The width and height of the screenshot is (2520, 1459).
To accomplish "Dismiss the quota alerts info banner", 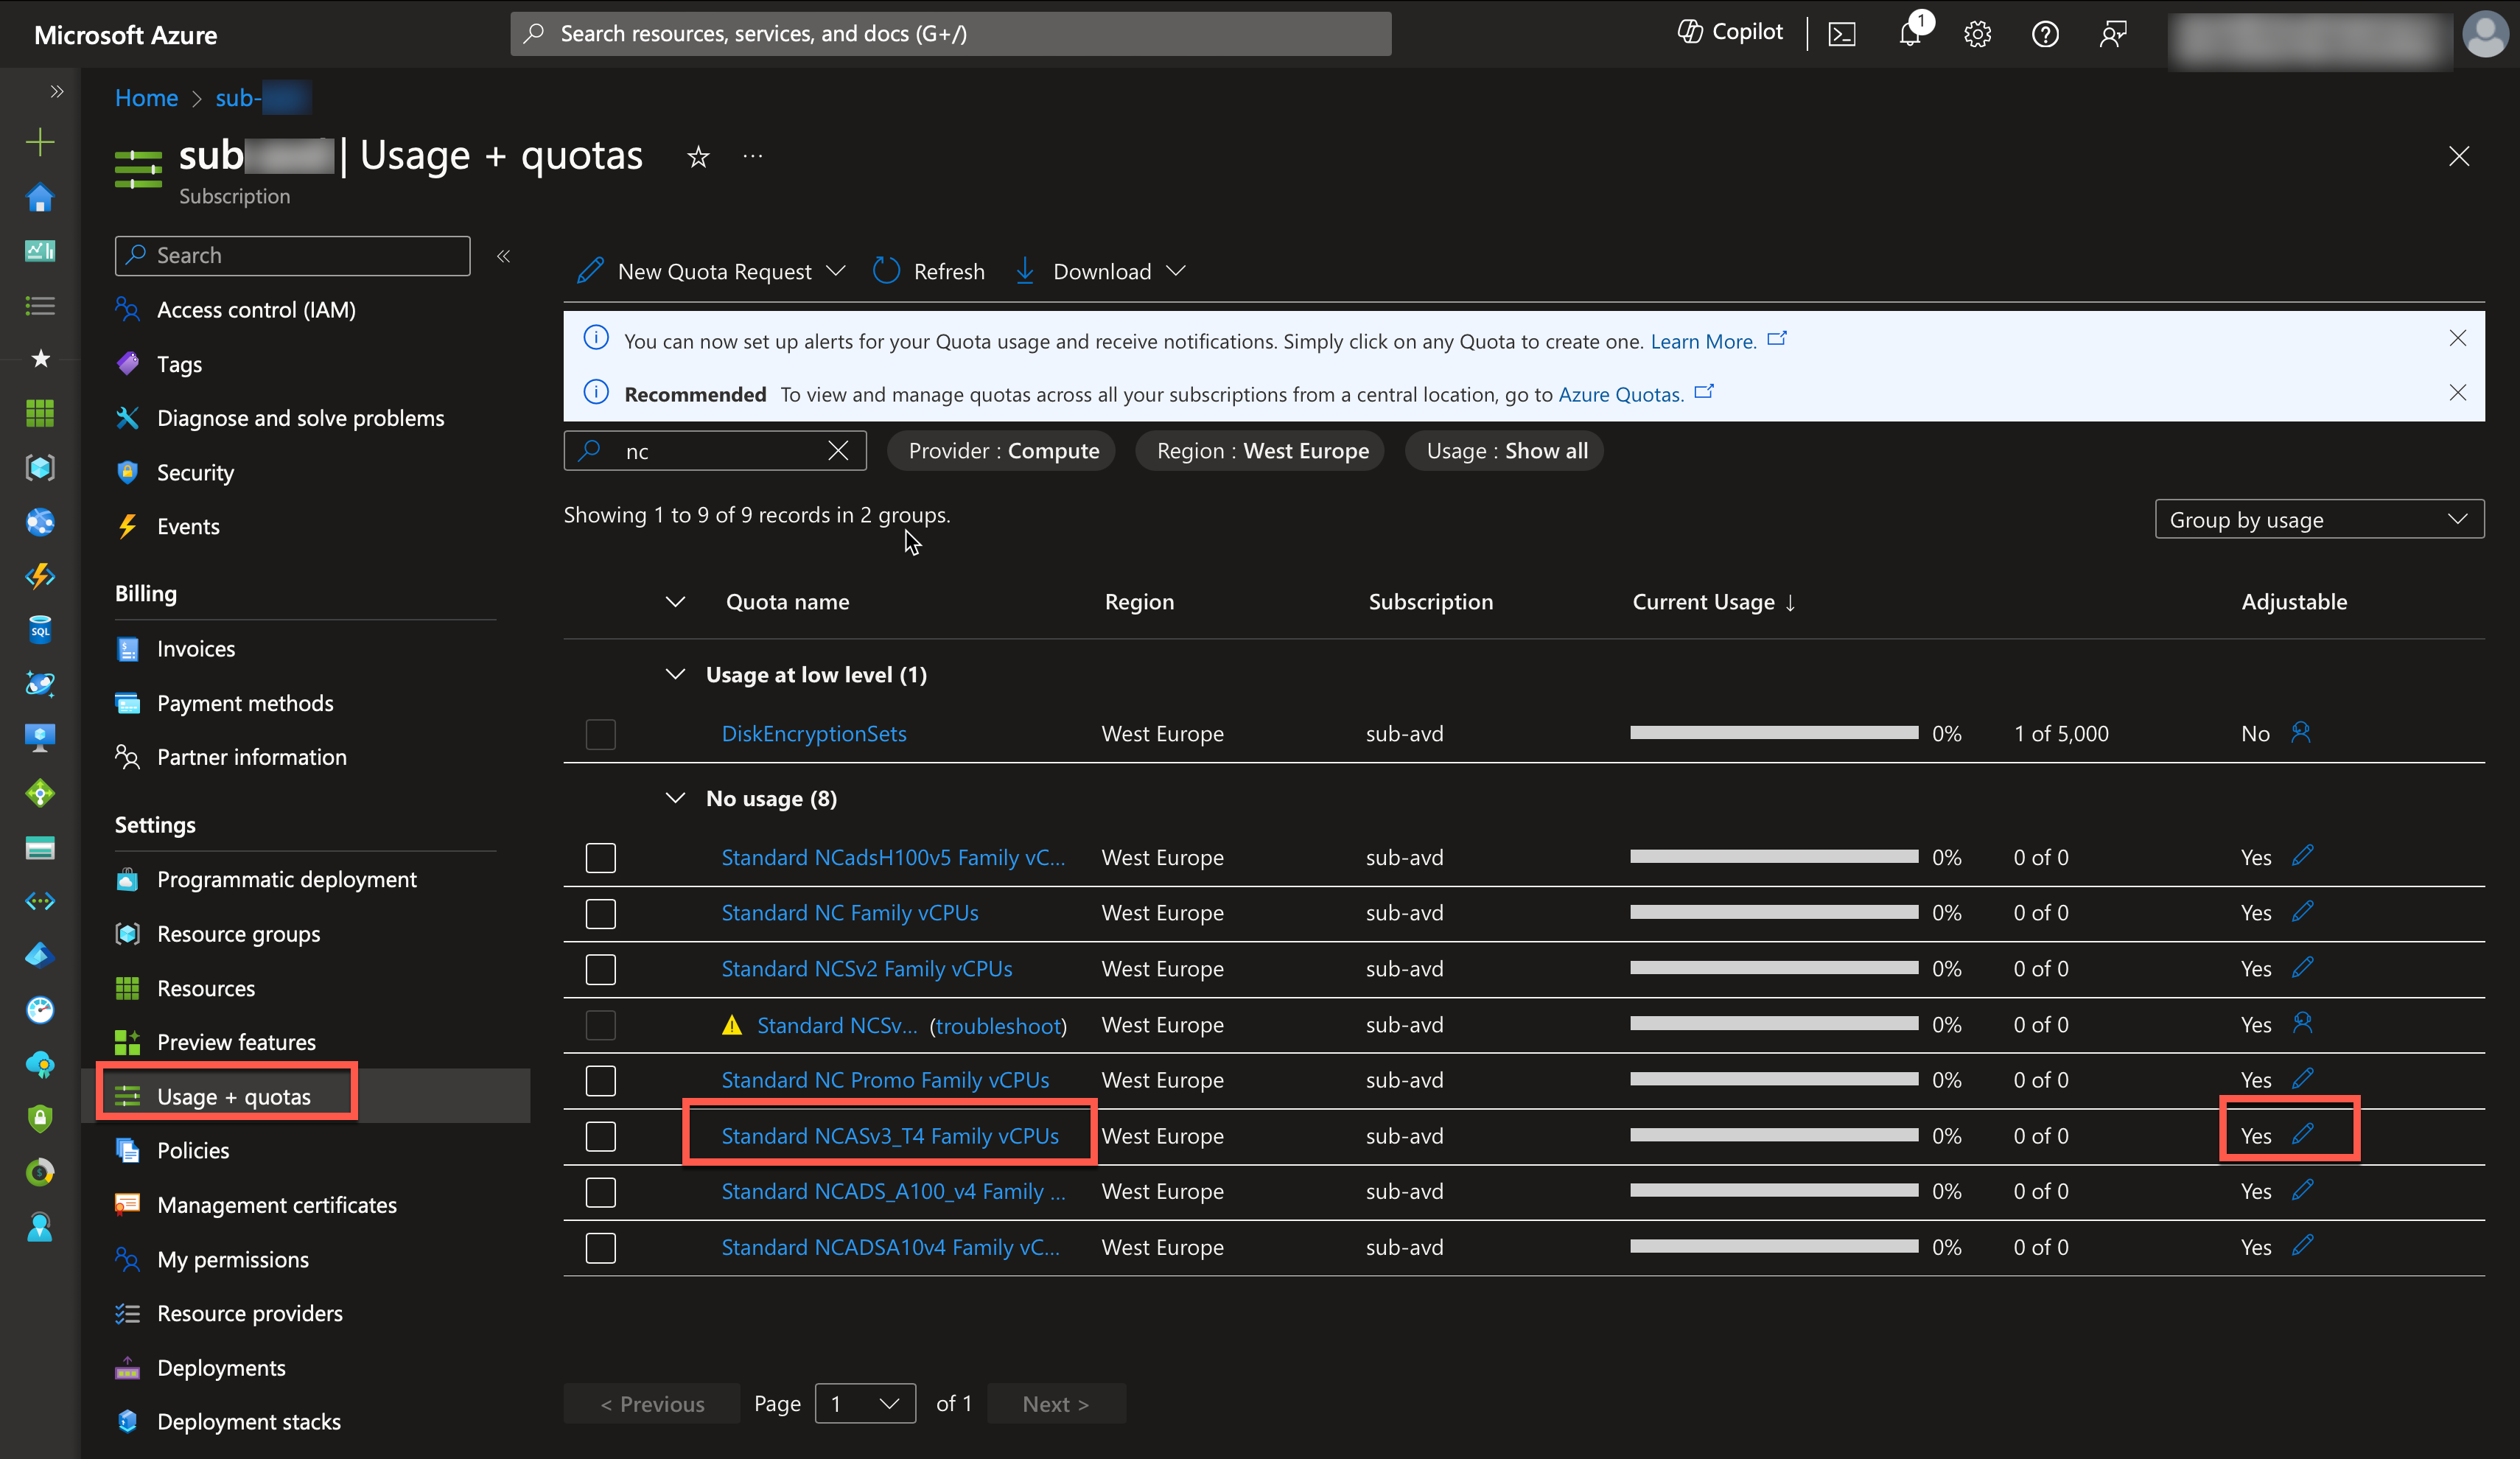I will pyautogui.click(x=2458, y=338).
